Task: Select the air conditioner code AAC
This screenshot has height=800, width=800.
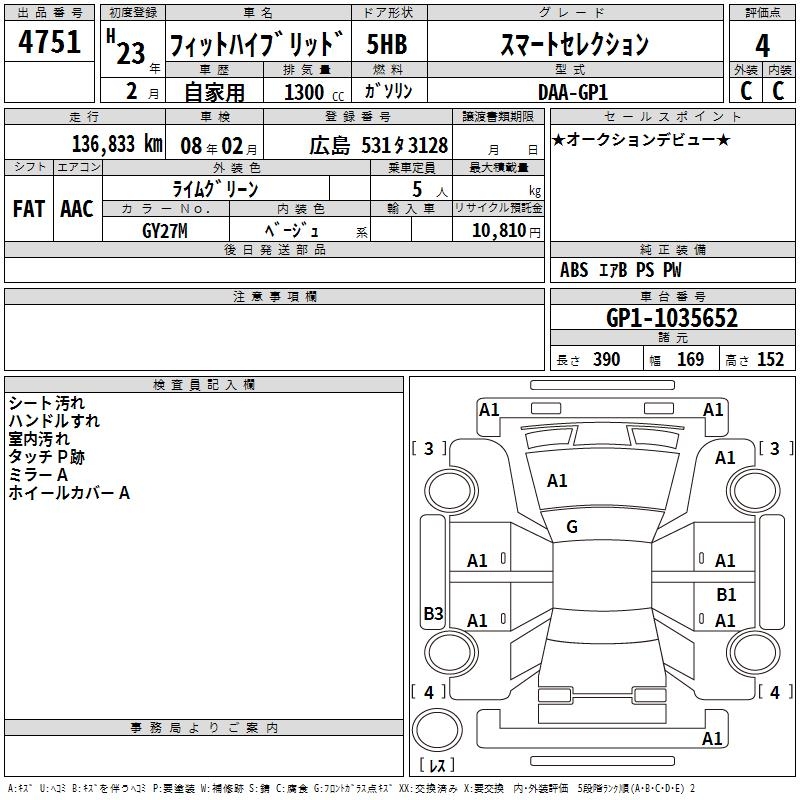Action: pyautogui.click(x=77, y=209)
